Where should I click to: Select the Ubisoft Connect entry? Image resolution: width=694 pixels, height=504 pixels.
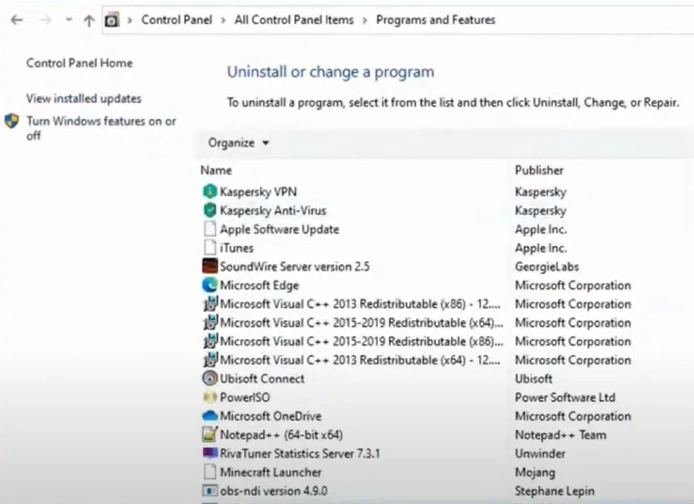pyautogui.click(x=262, y=379)
